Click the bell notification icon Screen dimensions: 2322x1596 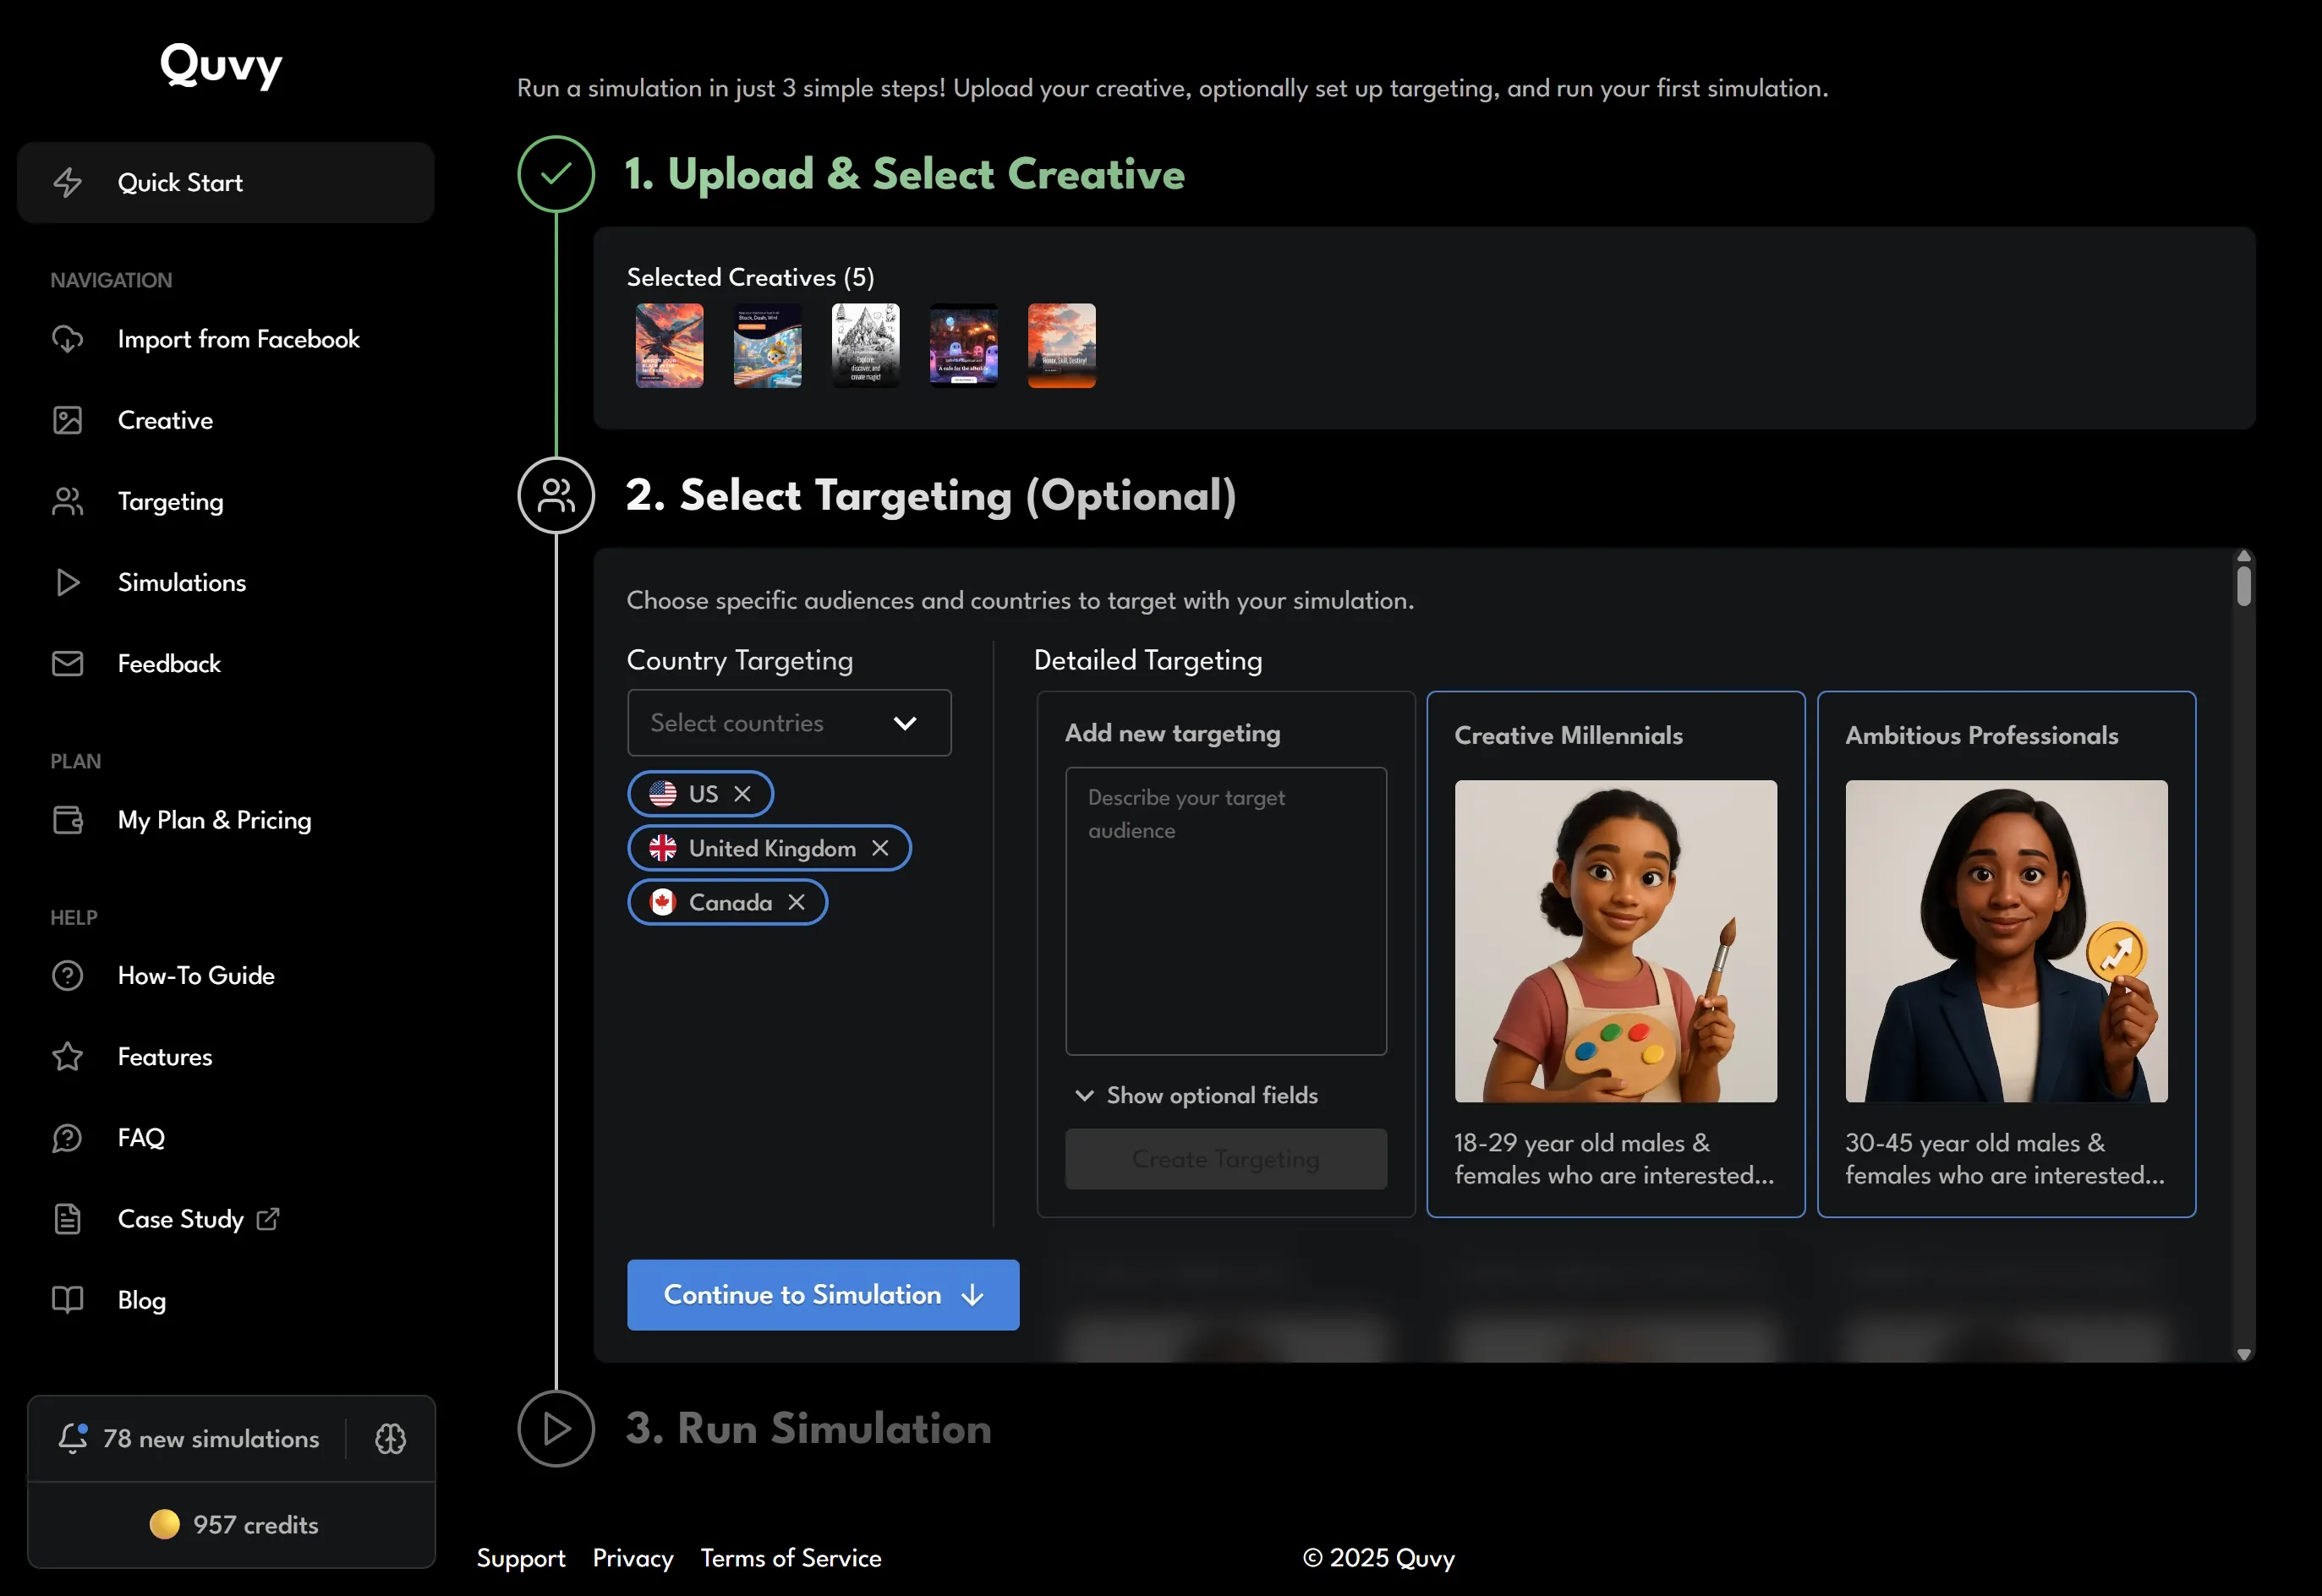(72, 1438)
